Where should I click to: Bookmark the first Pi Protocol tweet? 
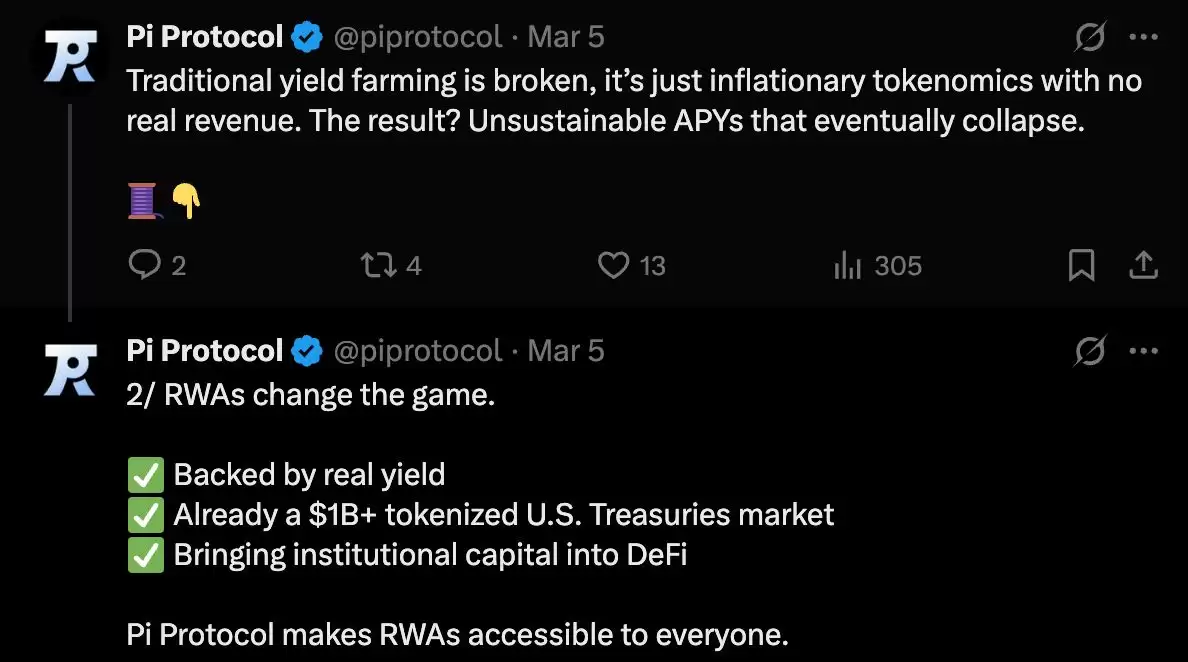tap(1082, 265)
